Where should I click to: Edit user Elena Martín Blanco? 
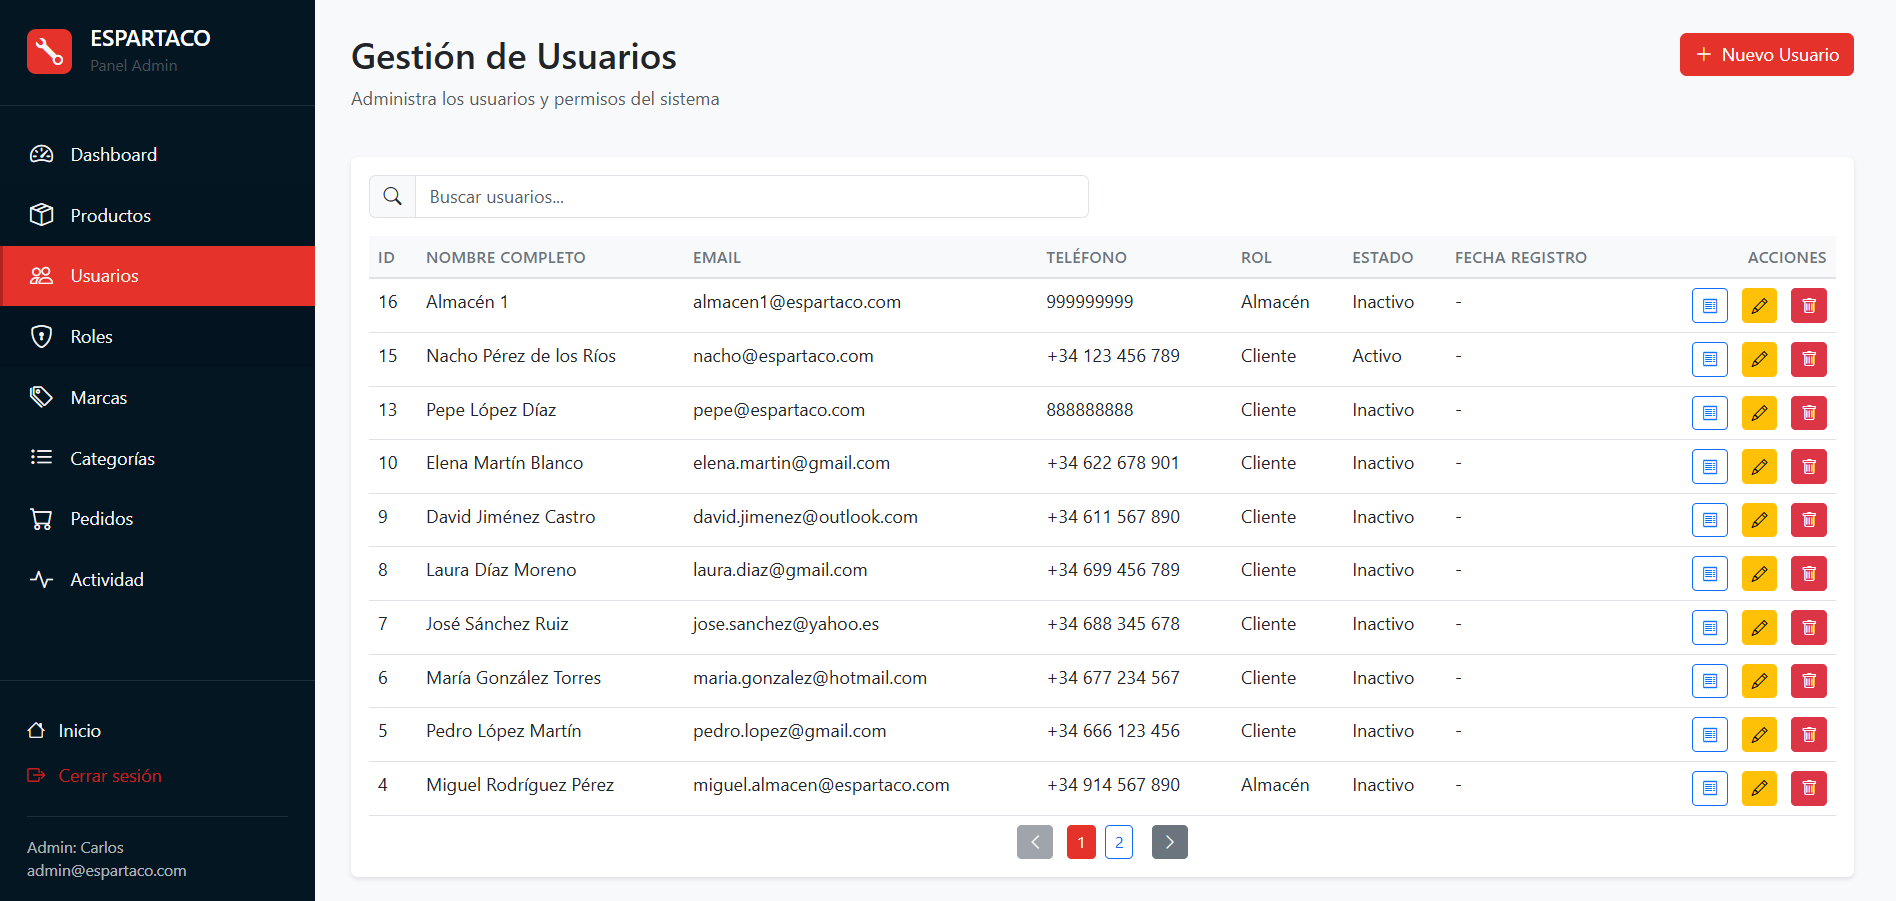click(1759, 466)
